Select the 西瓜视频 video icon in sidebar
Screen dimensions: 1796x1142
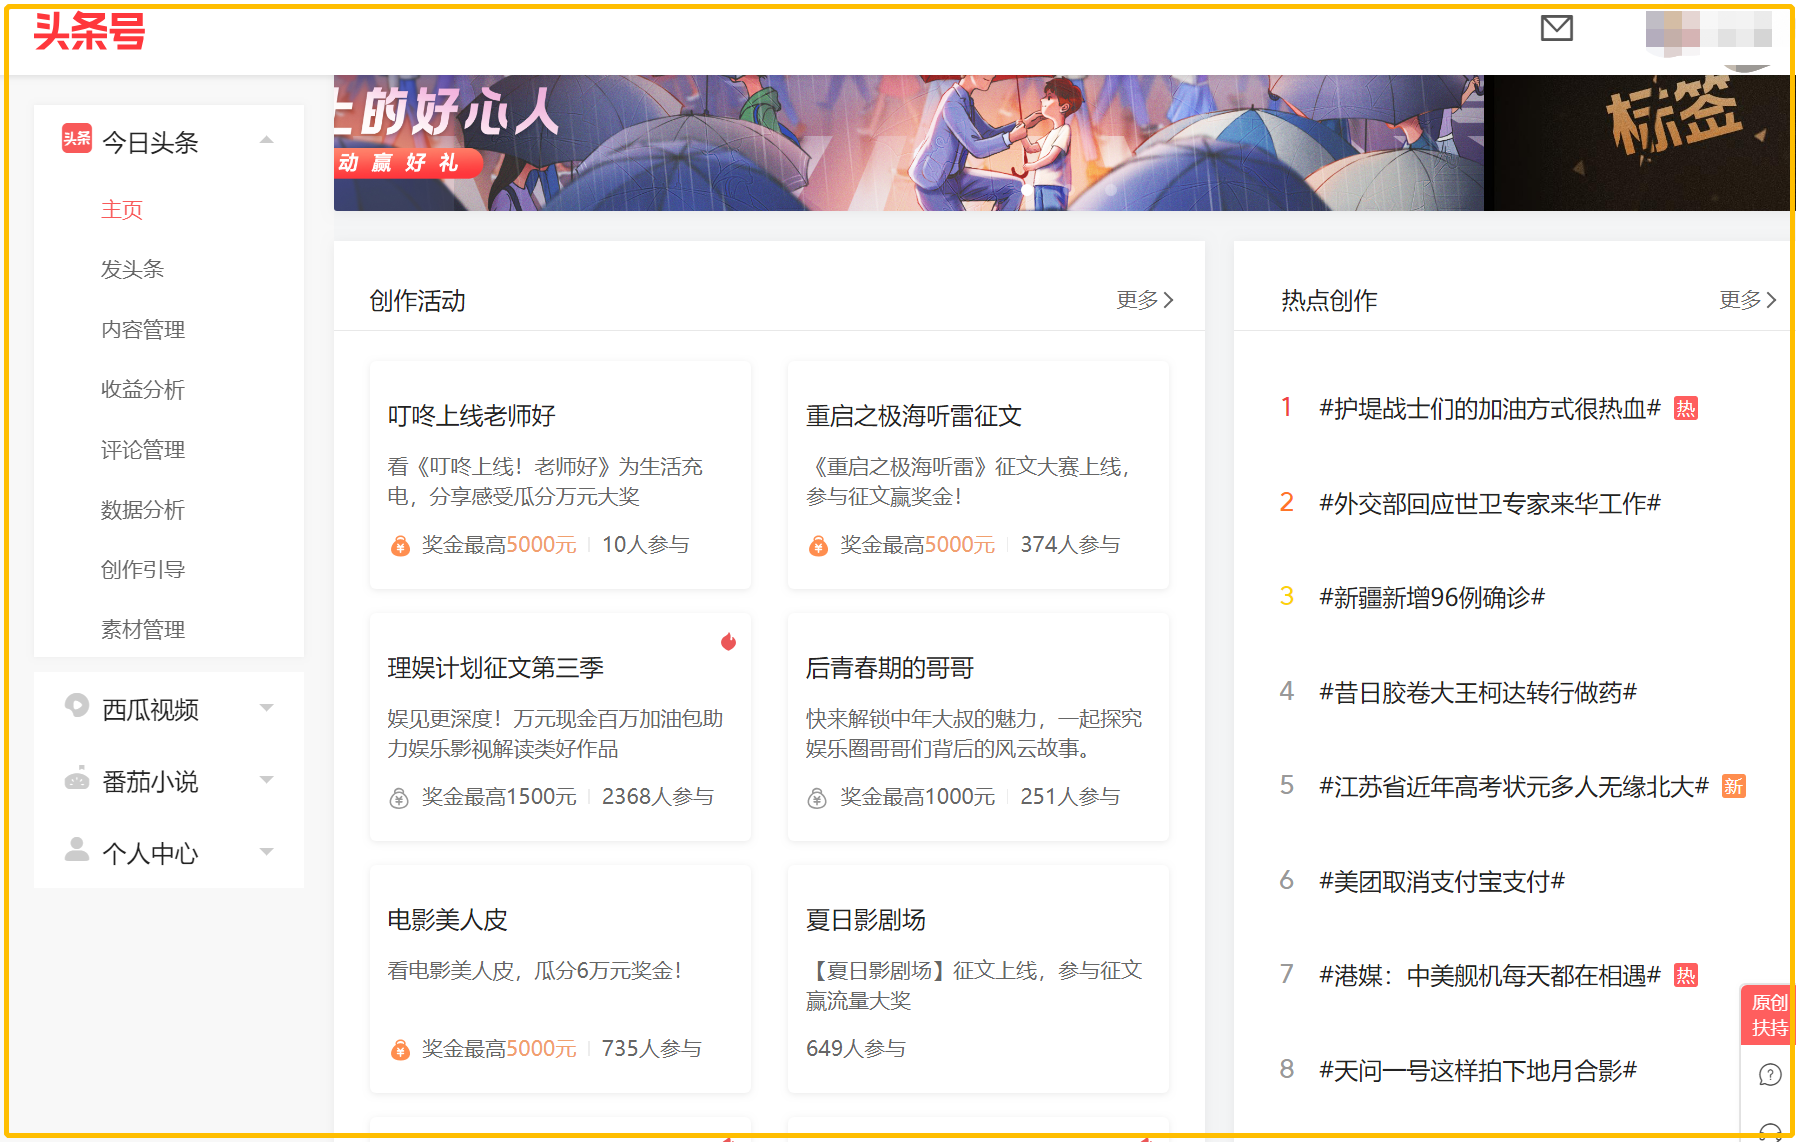coord(76,708)
